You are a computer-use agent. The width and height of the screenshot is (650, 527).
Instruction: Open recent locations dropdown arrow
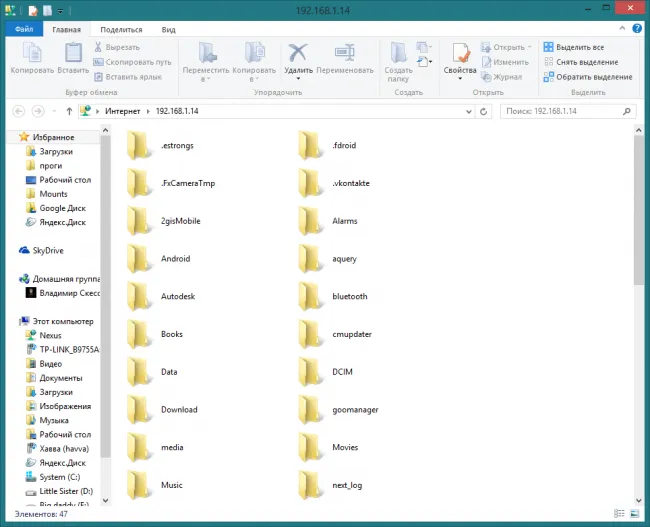54,111
